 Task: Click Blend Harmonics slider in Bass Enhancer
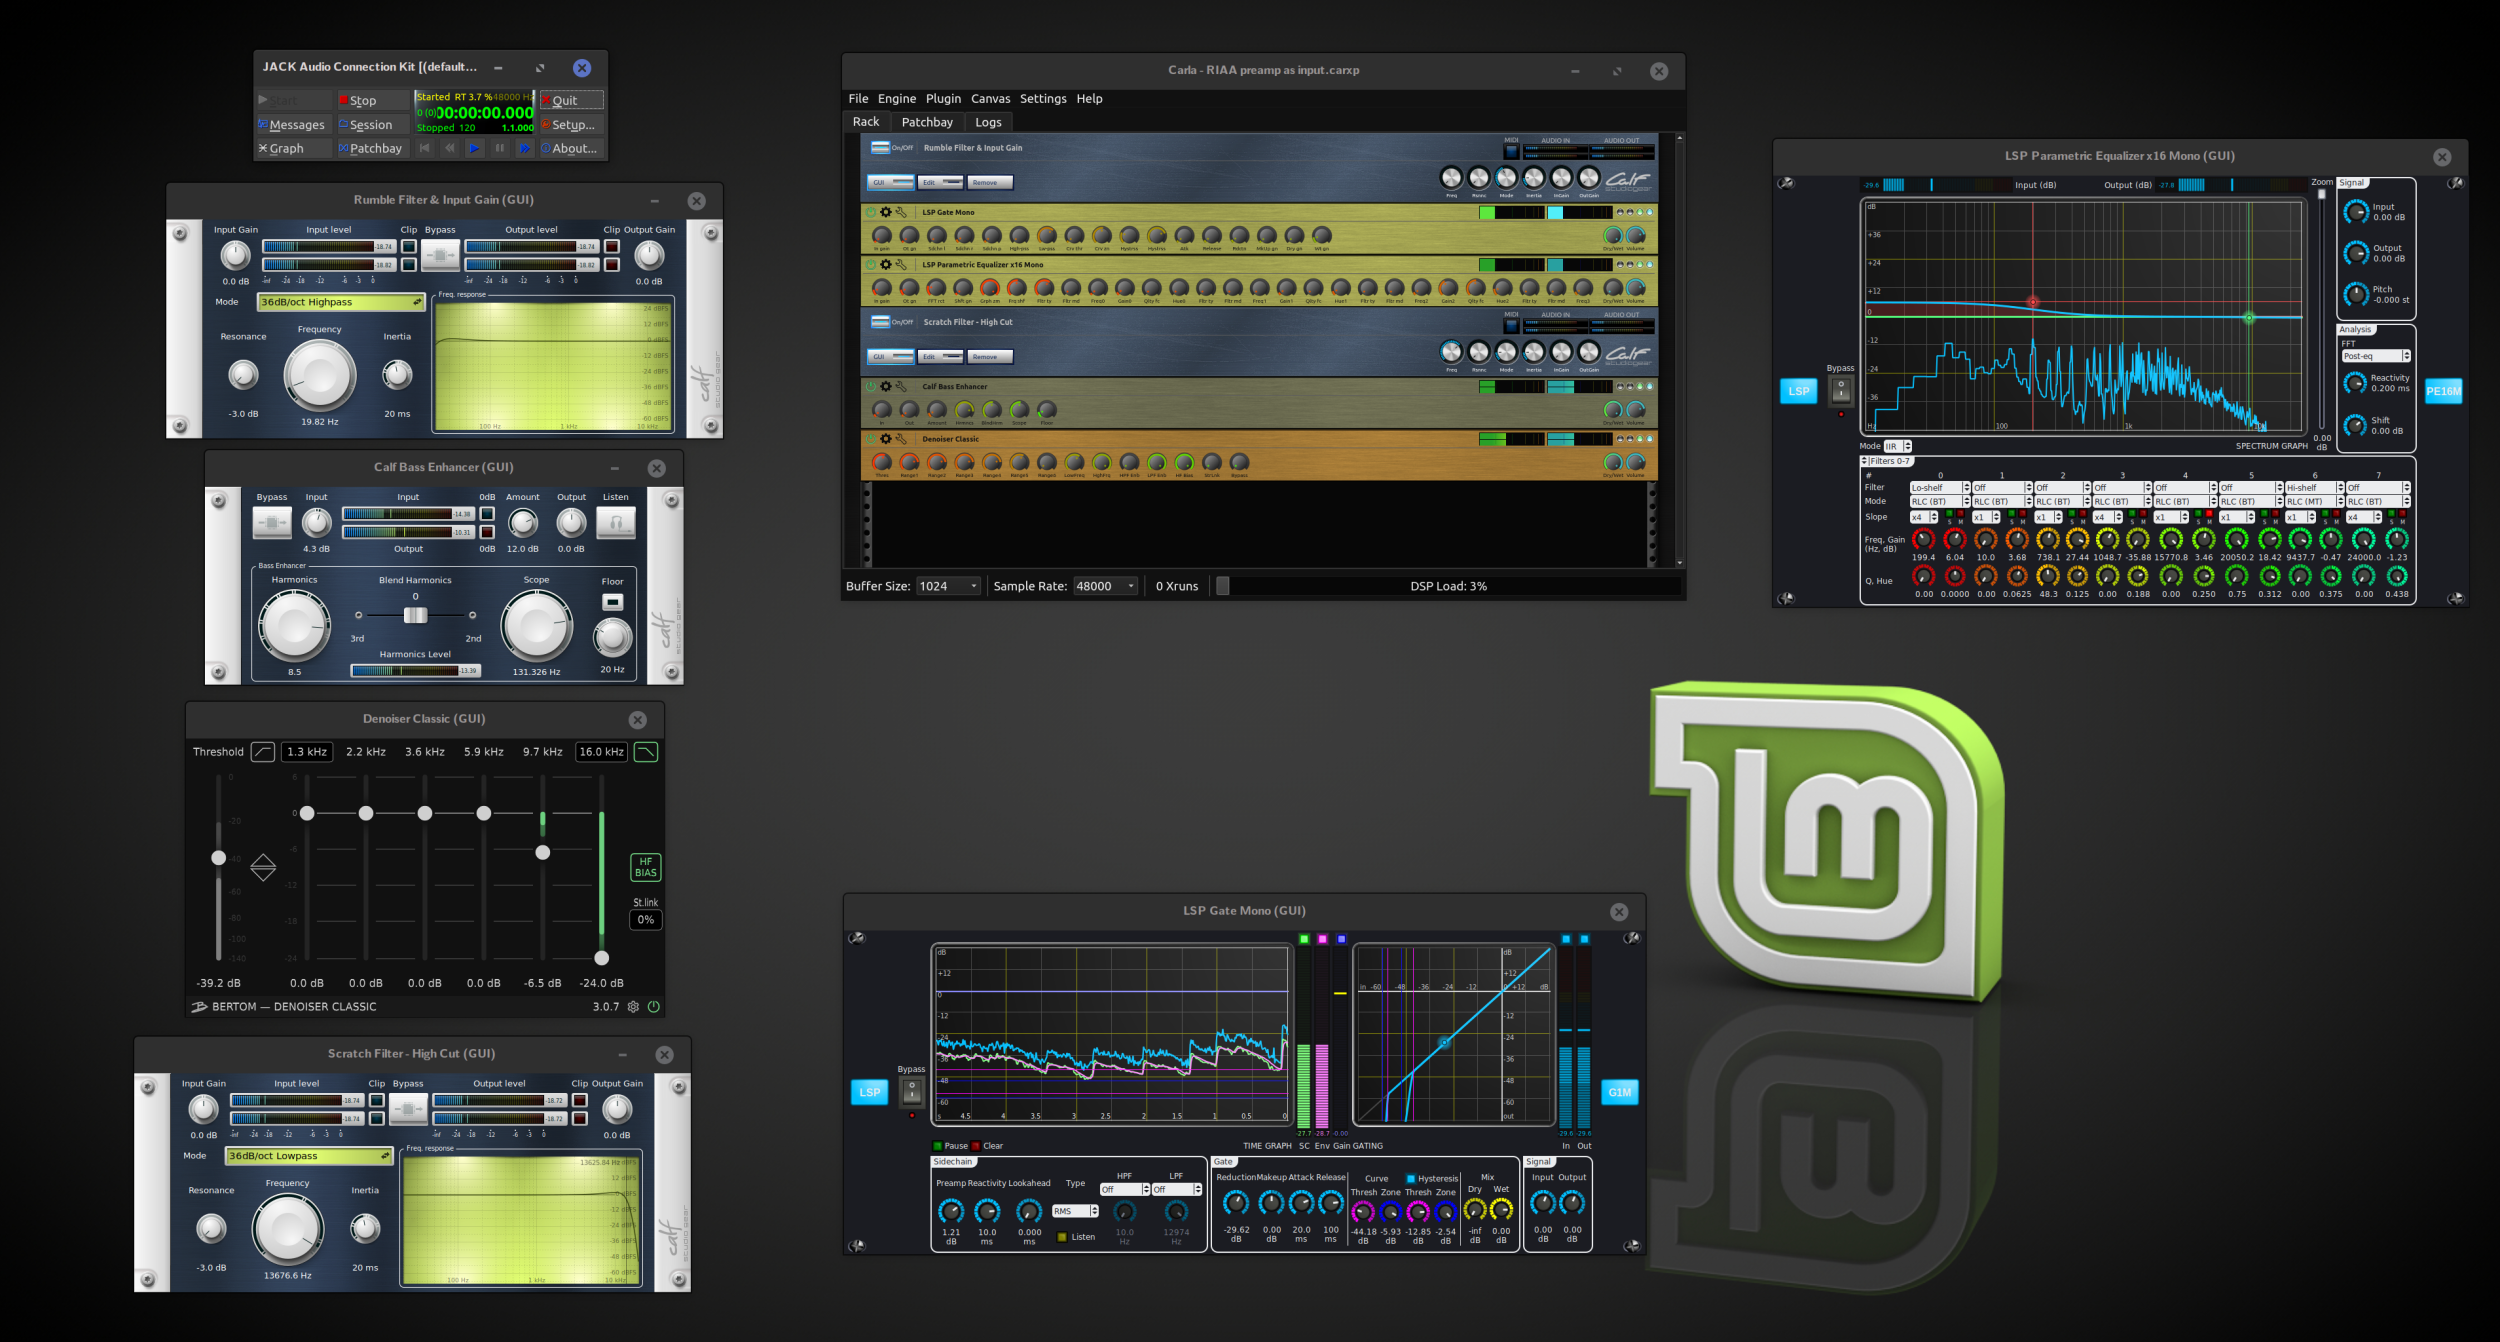[415, 615]
